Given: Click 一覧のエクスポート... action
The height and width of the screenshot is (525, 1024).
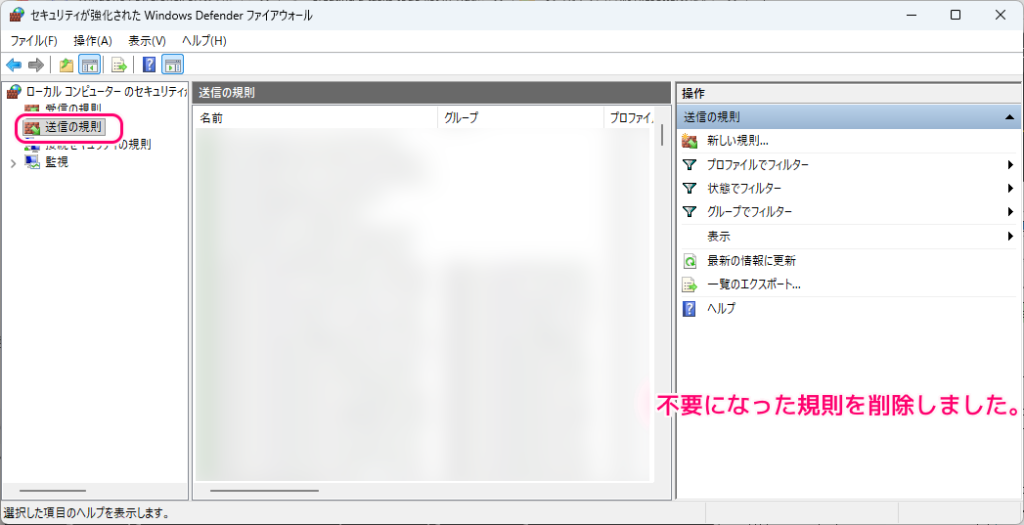Looking at the screenshot, I should coord(754,285).
